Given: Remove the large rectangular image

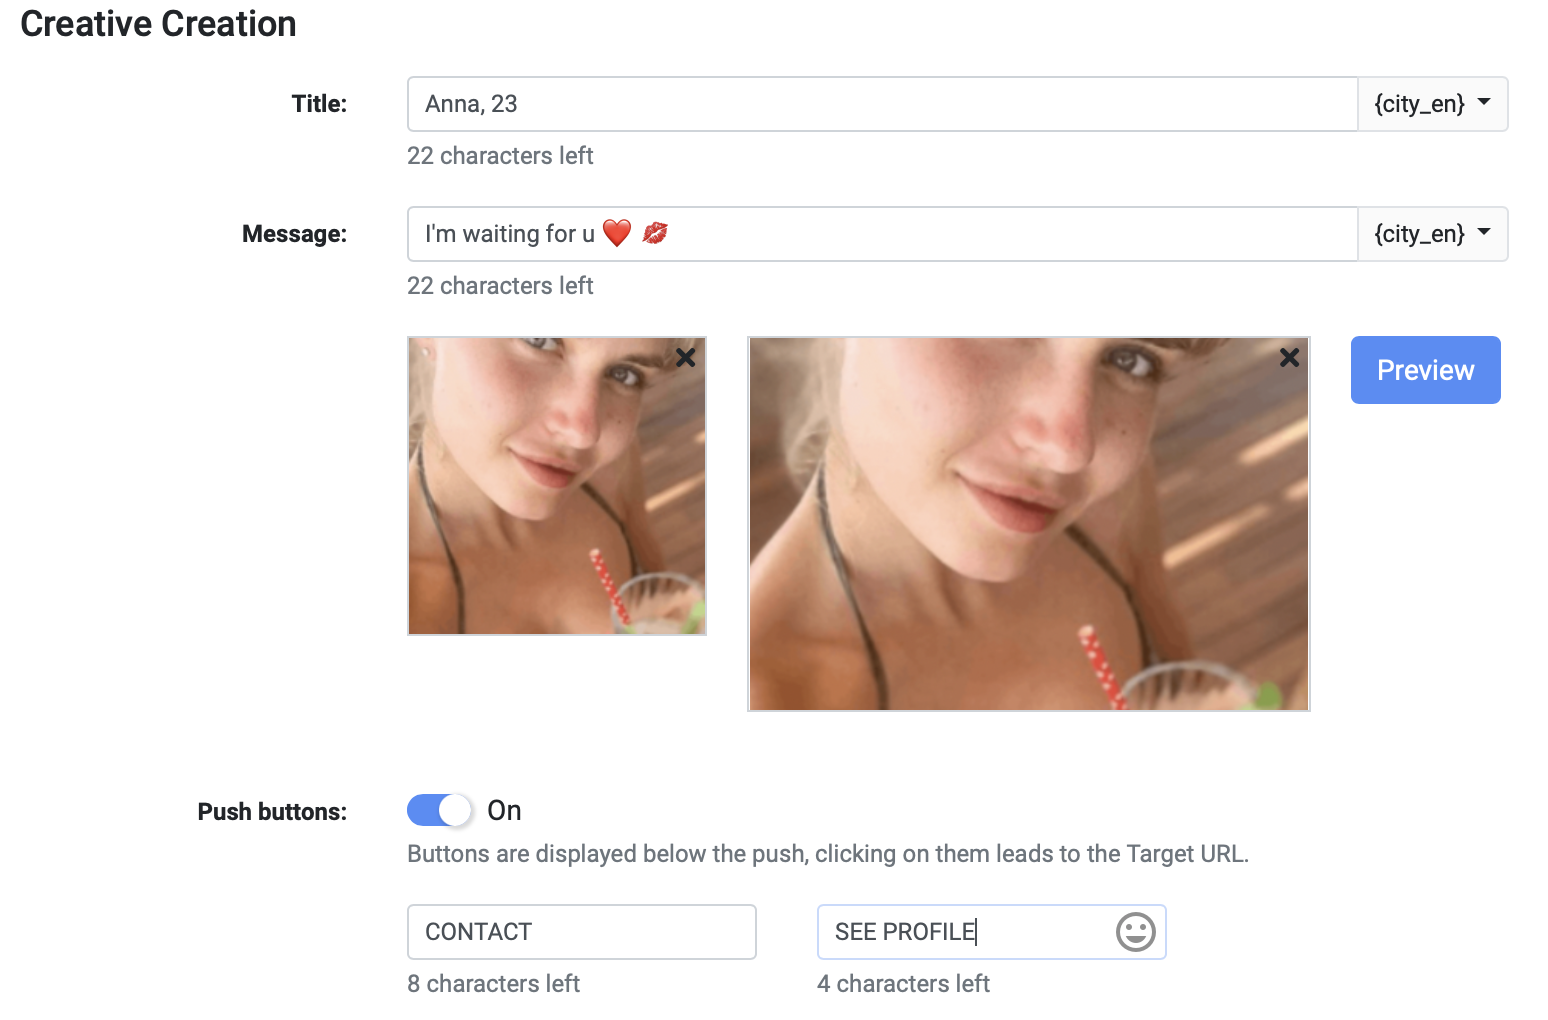Looking at the screenshot, I should pos(1289,357).
